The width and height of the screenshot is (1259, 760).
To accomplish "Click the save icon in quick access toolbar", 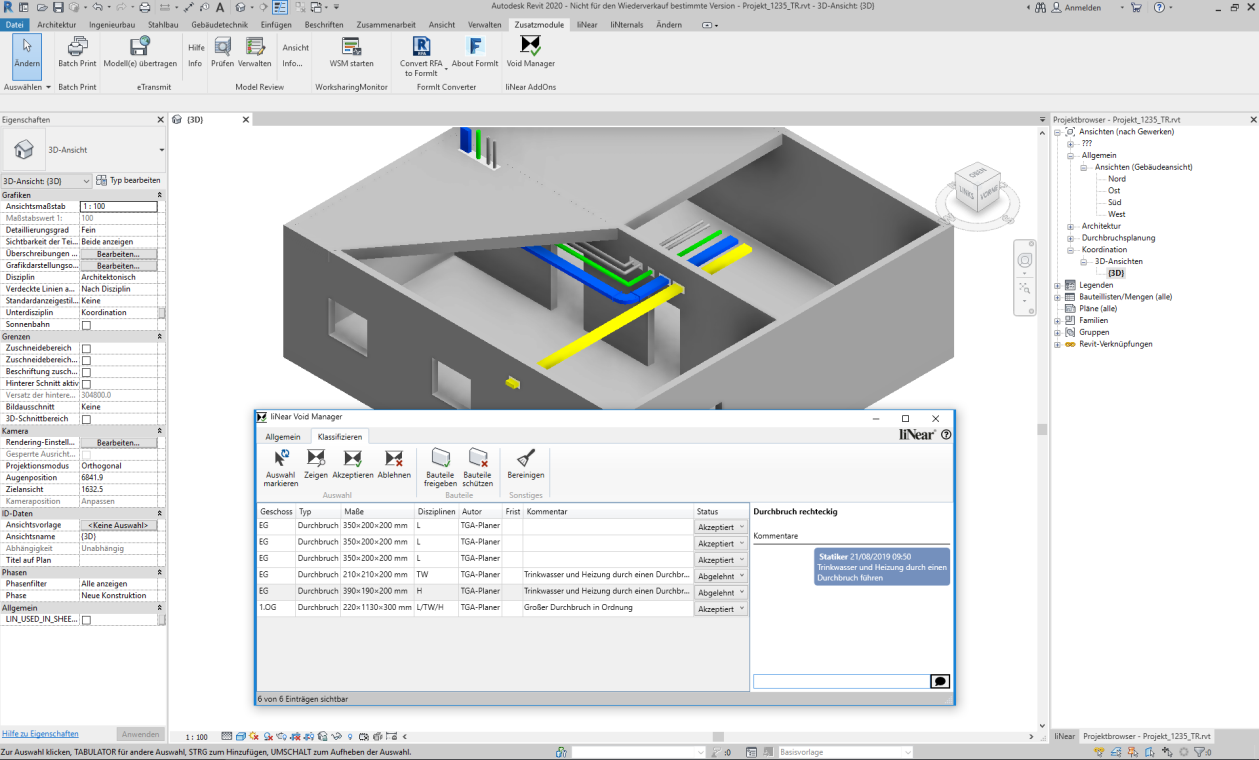I will point(58,7).
